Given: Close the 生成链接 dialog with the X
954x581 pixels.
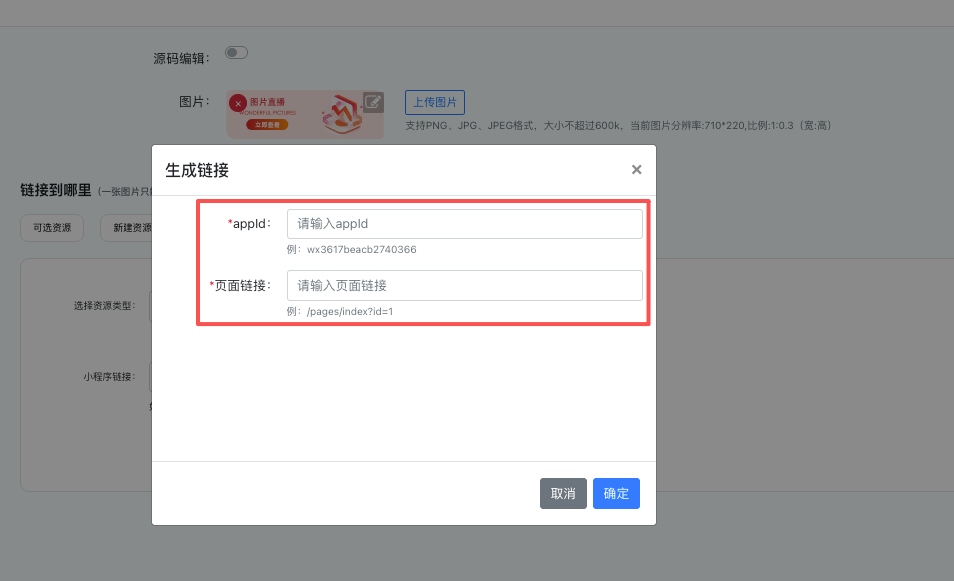Looking at the screenshot, I should pyautogui.click(x=636, y=170).
